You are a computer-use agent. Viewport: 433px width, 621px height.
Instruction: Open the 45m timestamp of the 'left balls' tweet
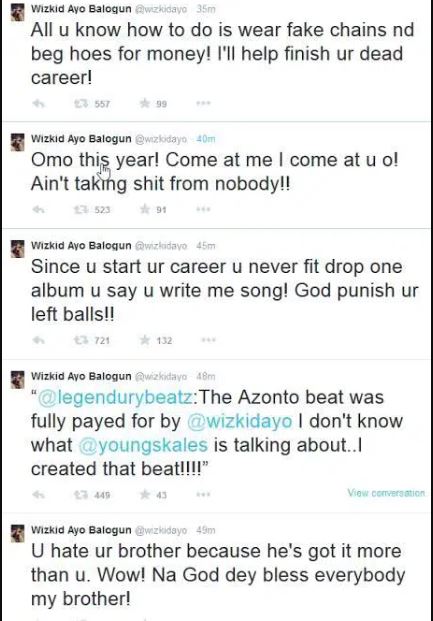(x=206, y=246)
